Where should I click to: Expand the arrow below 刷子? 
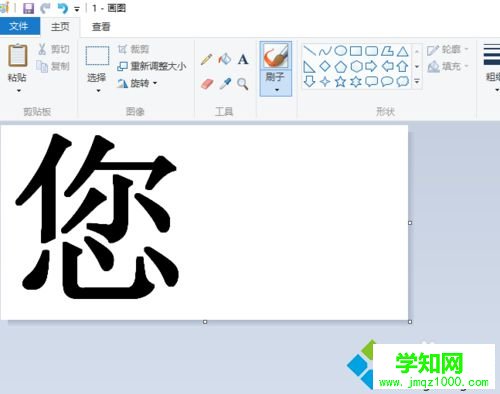coord(277,90)
